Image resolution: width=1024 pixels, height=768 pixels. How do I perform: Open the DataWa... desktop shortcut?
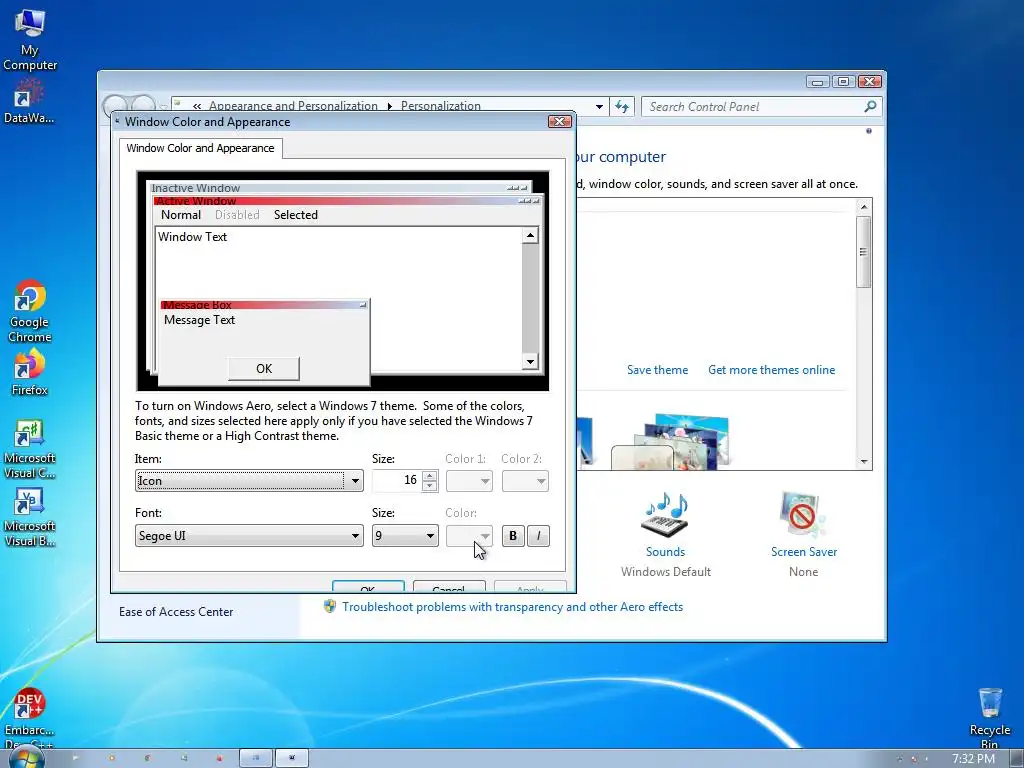click(x=29, y=101)
